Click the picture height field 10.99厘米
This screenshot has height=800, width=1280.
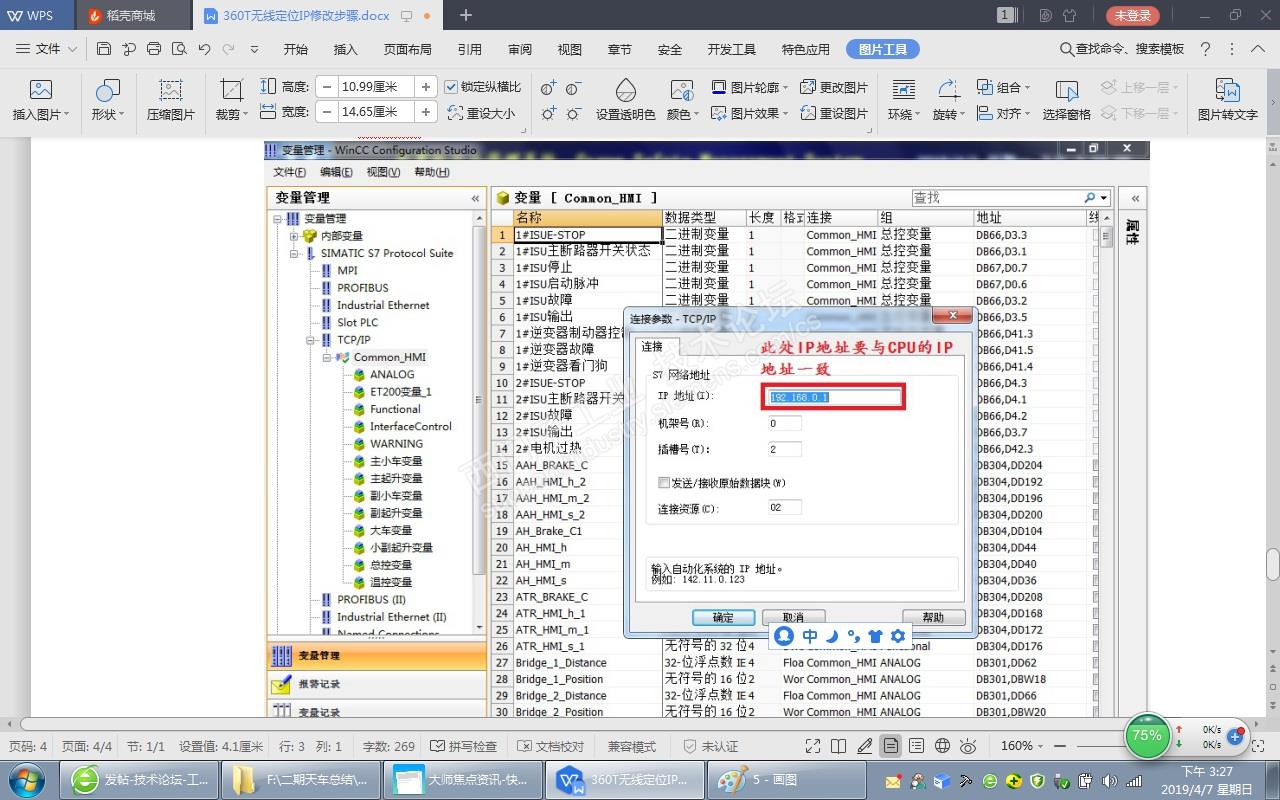376,87
